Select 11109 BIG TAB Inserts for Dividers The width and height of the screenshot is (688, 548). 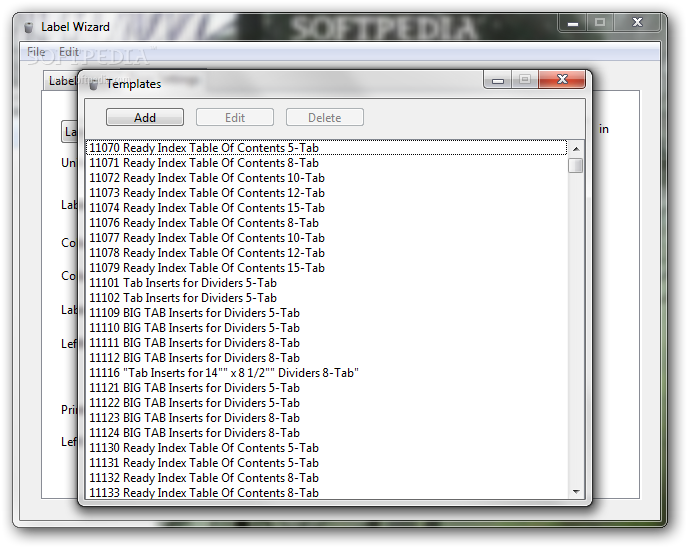click(x=326, y=313)
